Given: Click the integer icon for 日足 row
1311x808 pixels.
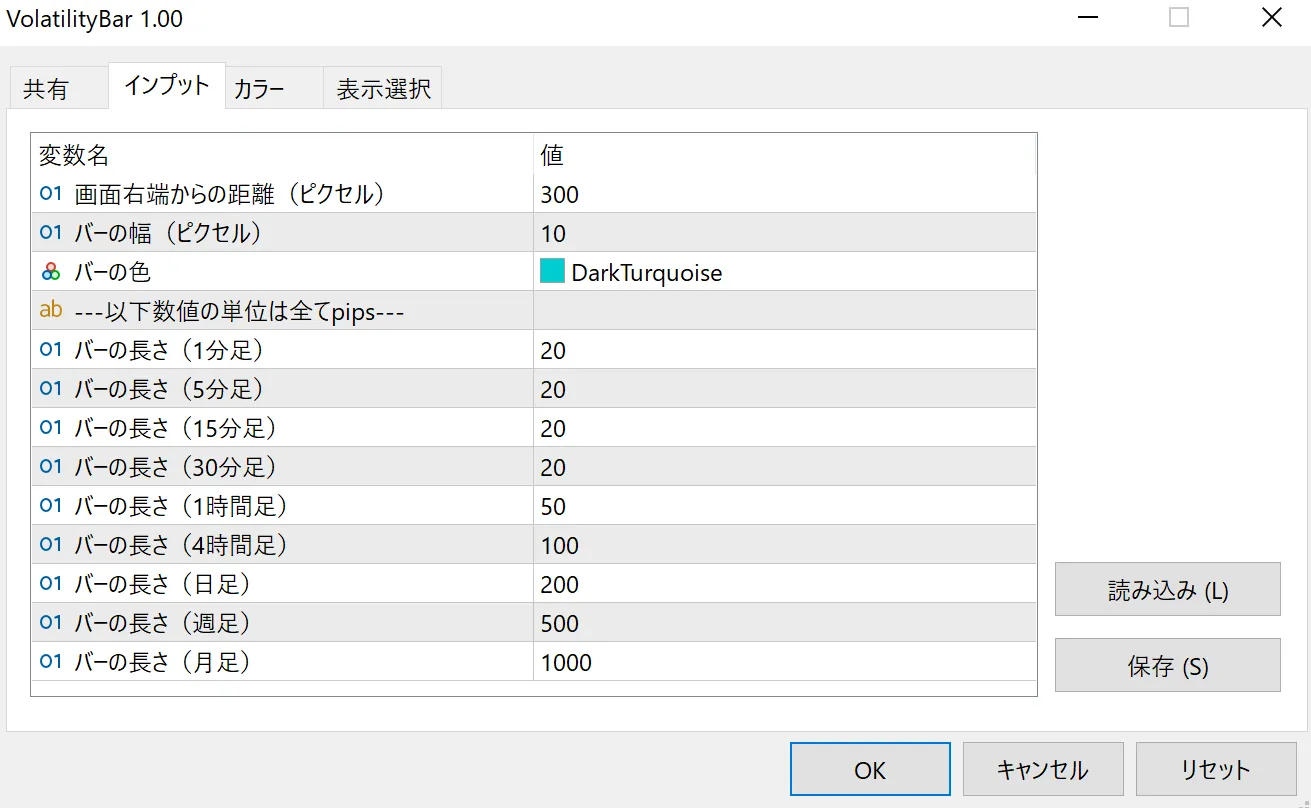Looking at the screenshot, I should [51, 584].
